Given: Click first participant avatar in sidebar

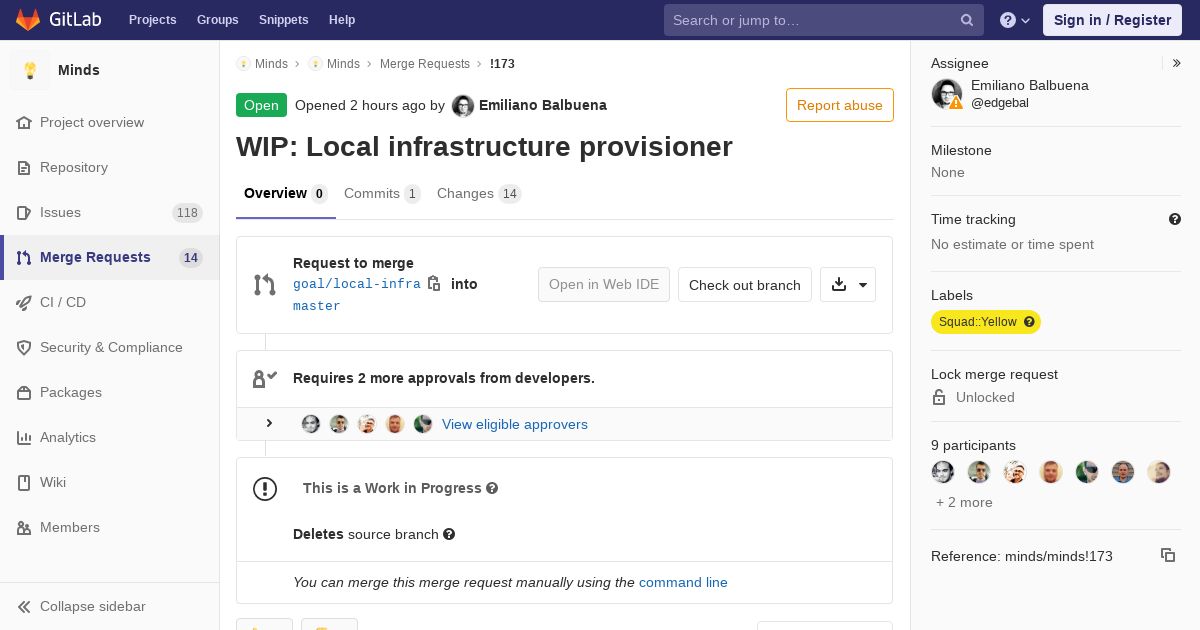Looking at the screenshot, I should tap(943, 472).
